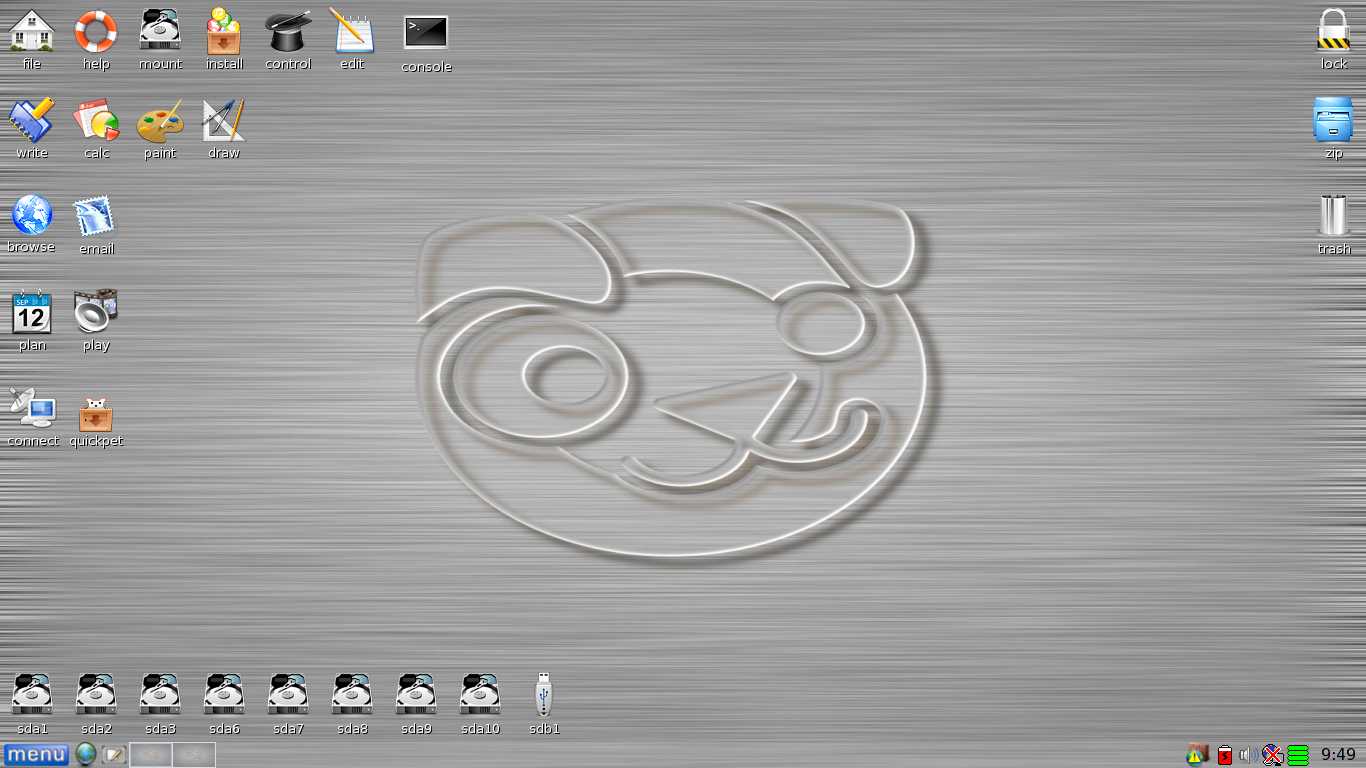
Task: Open the connect network wizard icon
Action: click(x=32, y=408)
